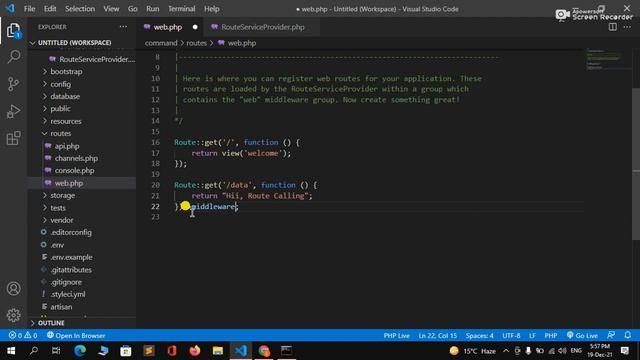Open .editorconfig file

click(x=71, y=232)
